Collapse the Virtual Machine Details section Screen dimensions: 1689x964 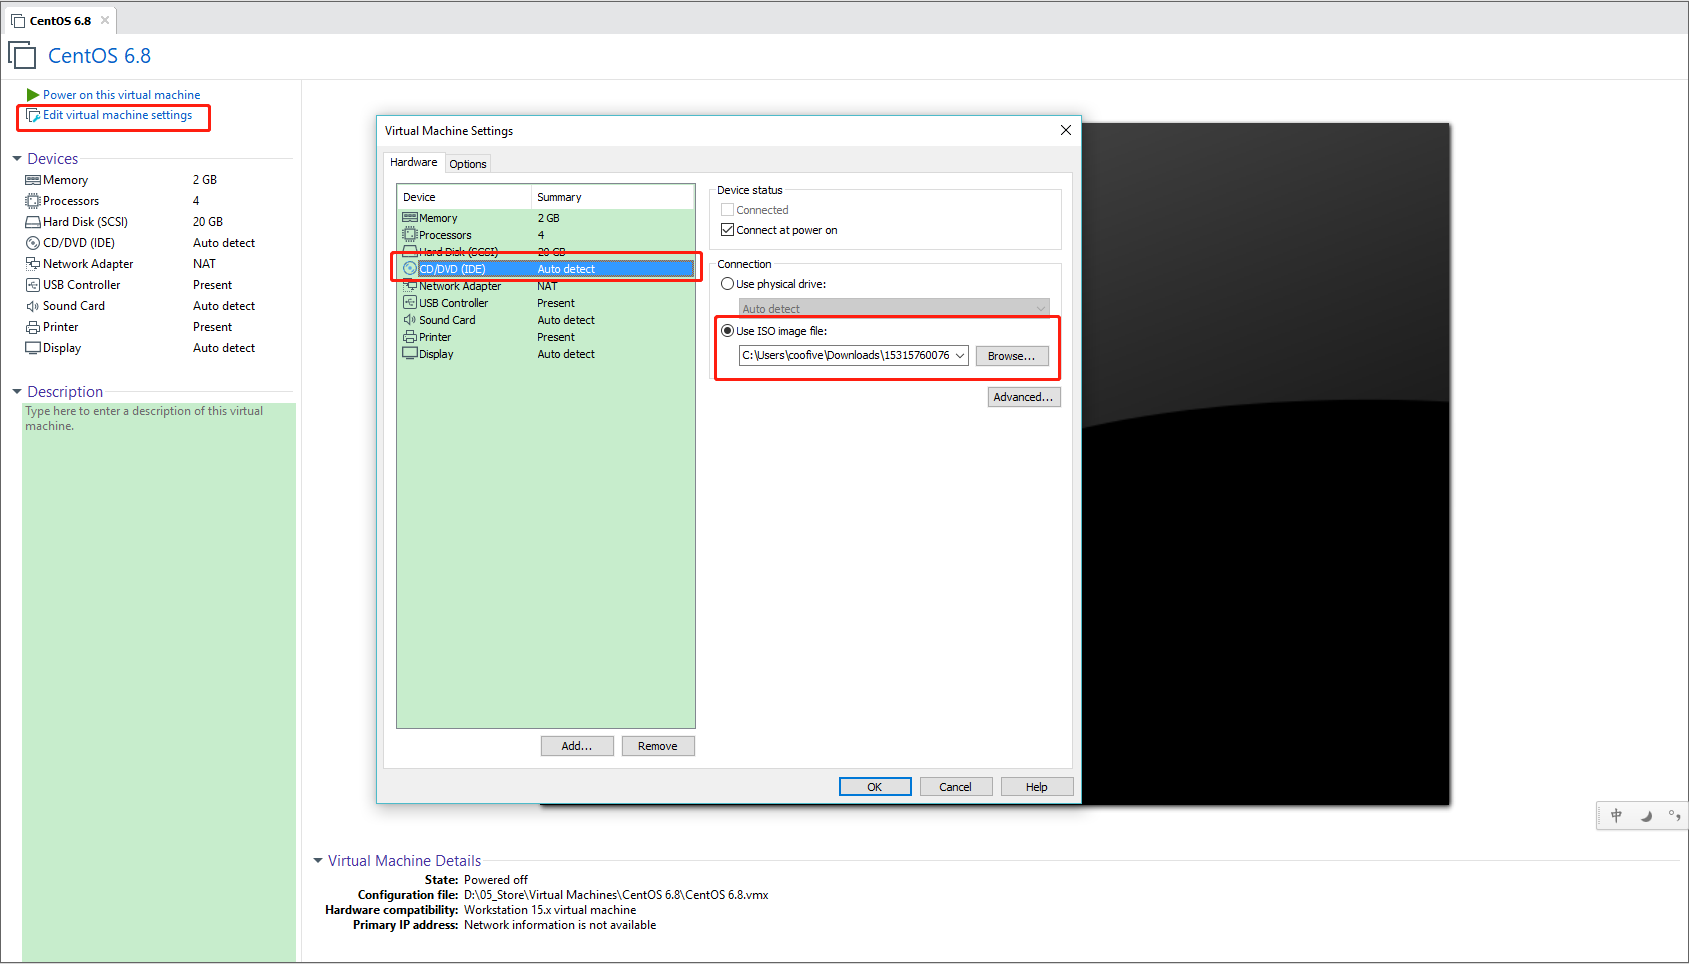point(318,861)
